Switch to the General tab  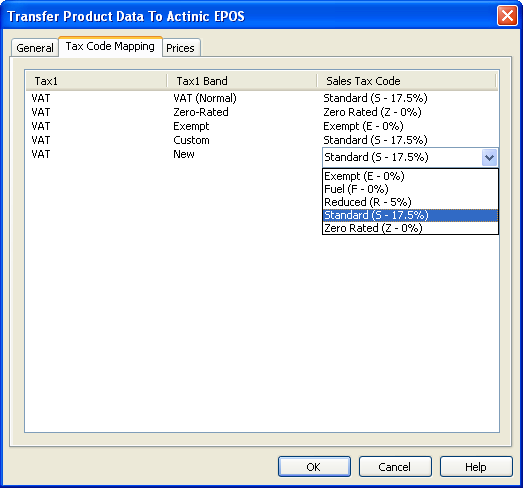point(35,48)
